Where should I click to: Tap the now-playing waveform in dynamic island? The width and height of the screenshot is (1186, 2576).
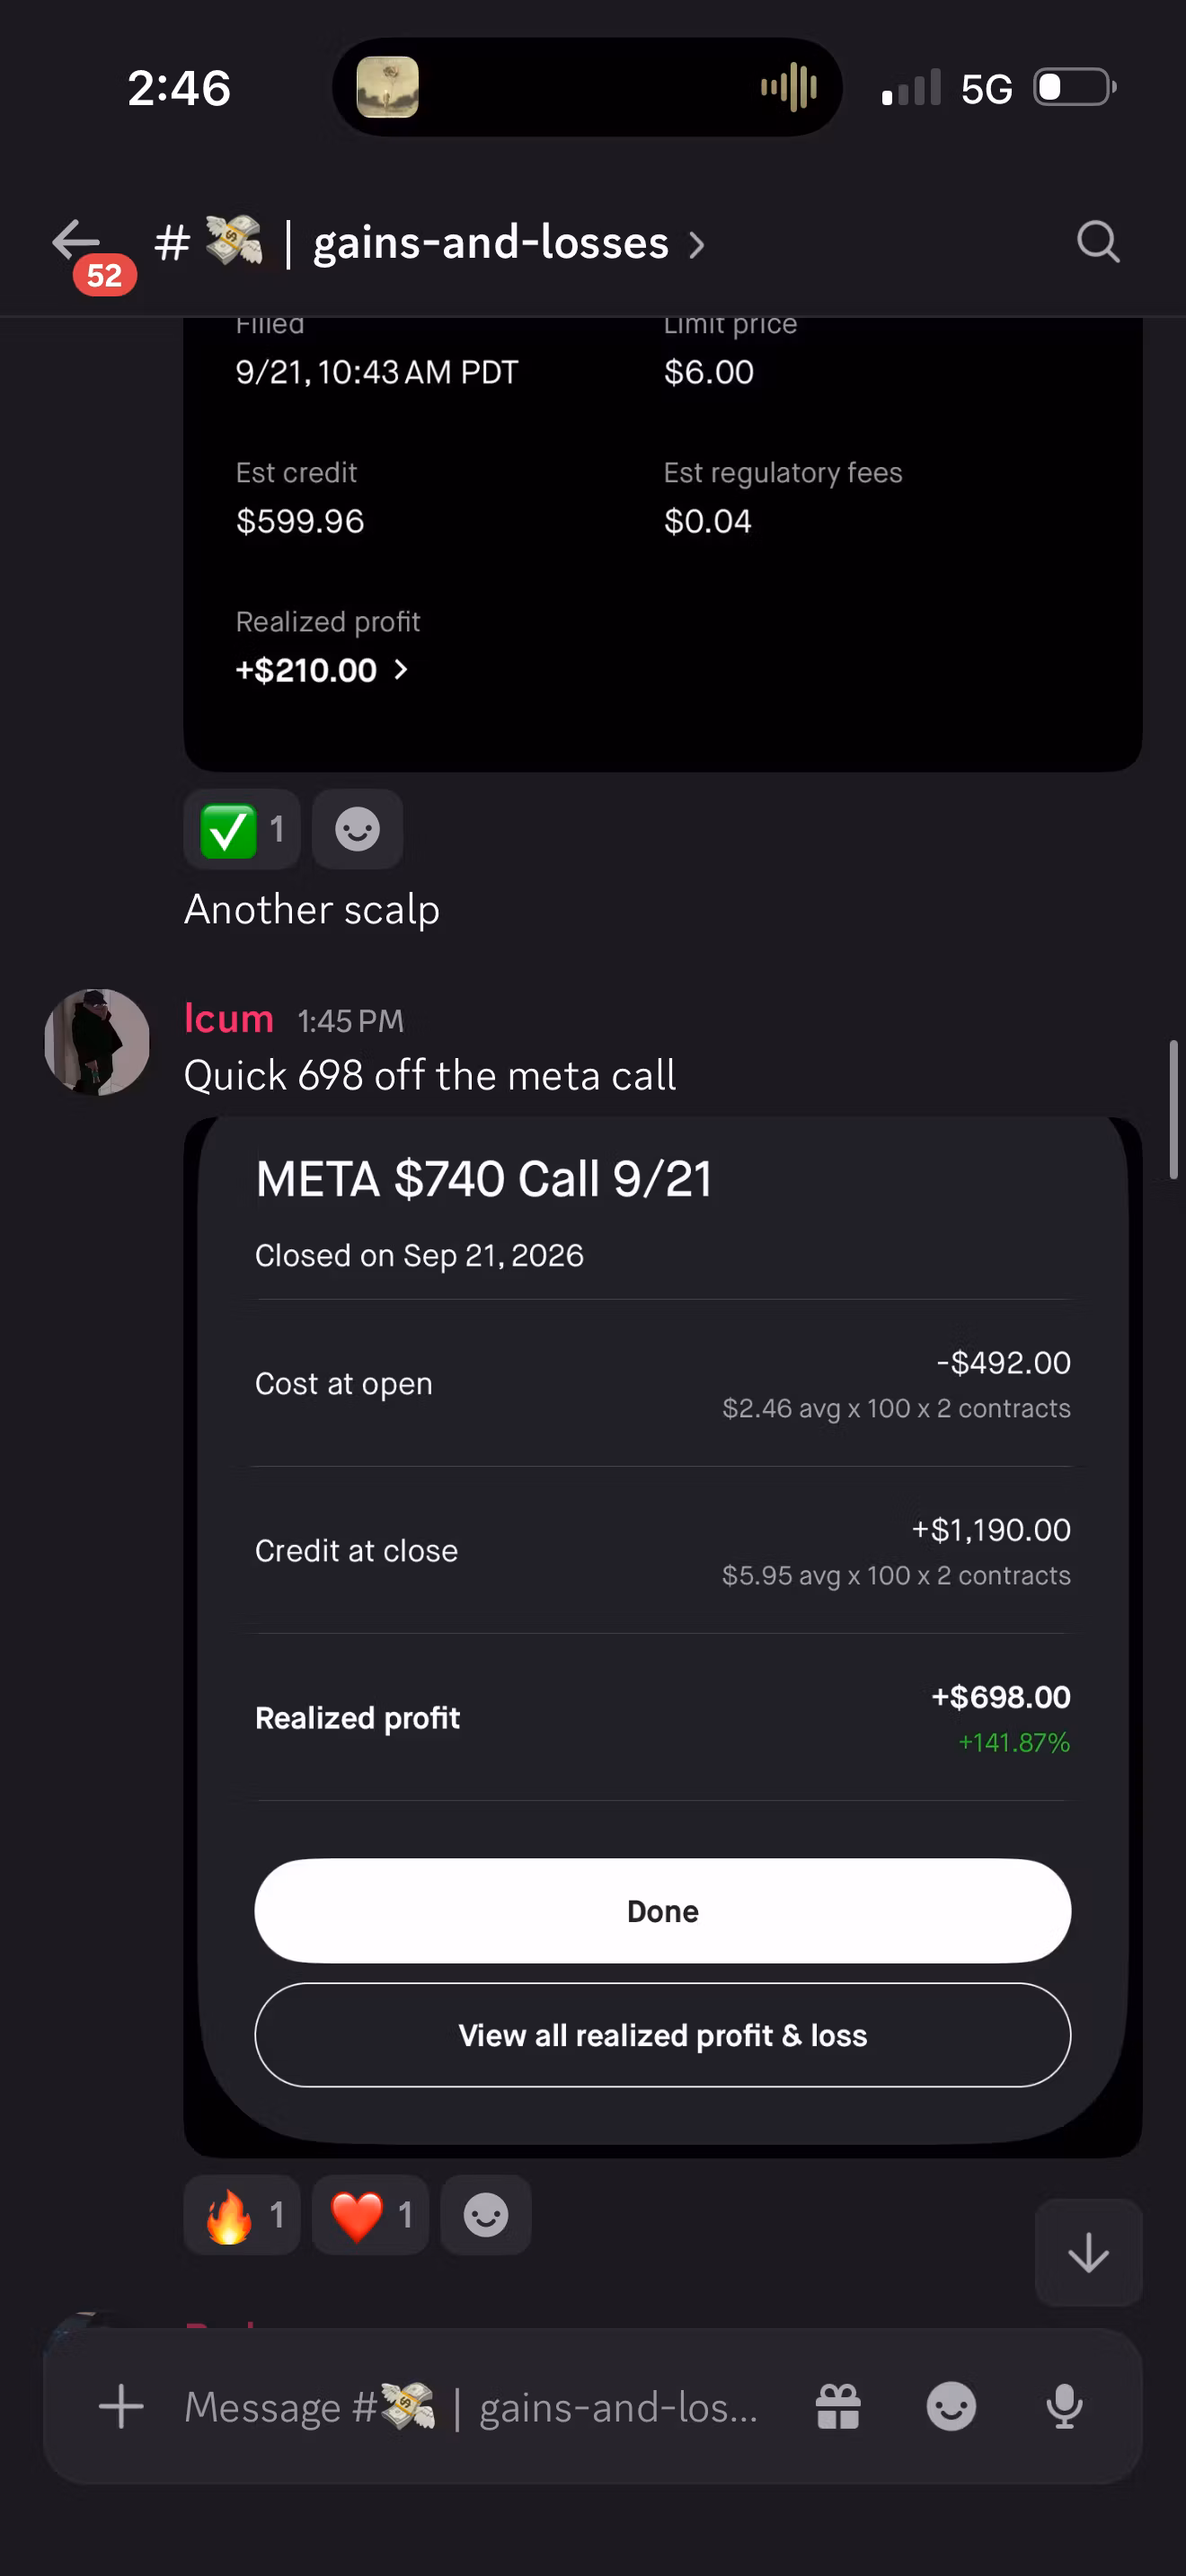[x=789, y=87]
